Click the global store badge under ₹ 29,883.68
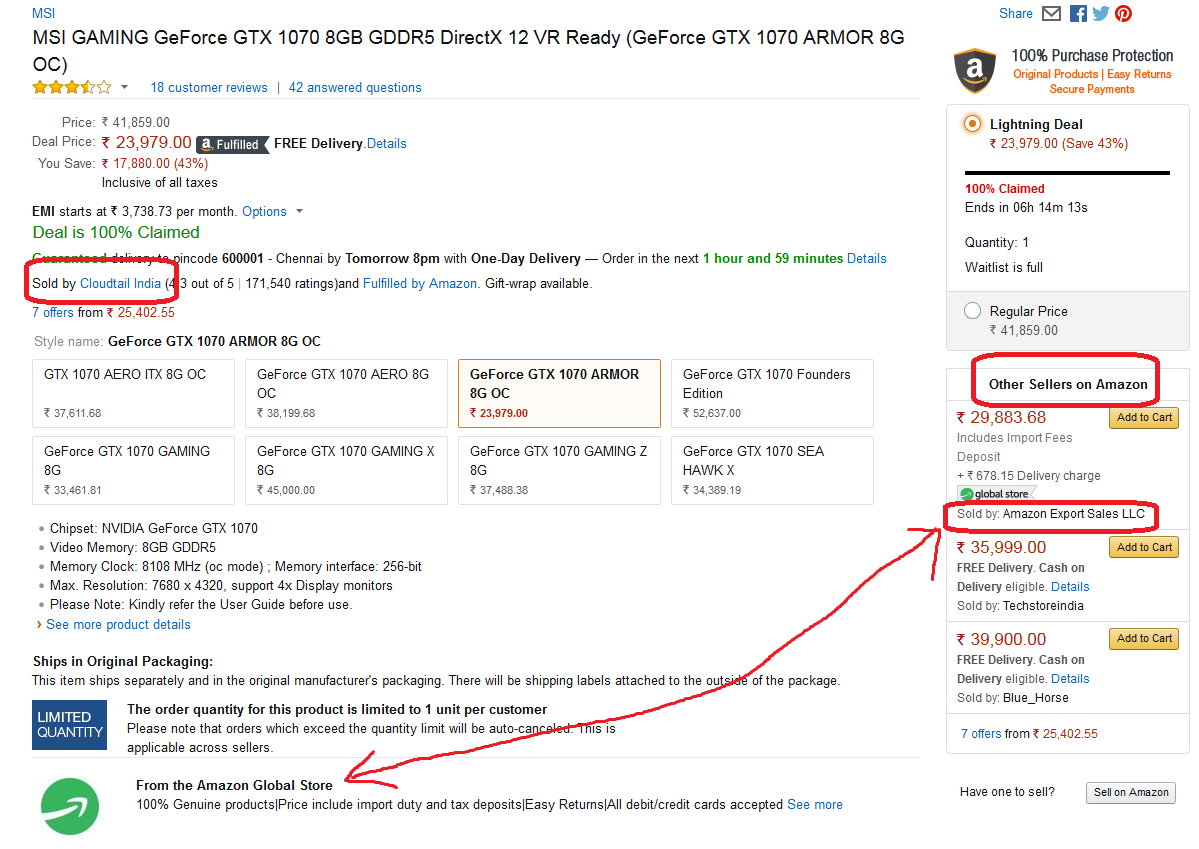The height and width of the screenshot is (849, 1199). (x=996, y=494)
